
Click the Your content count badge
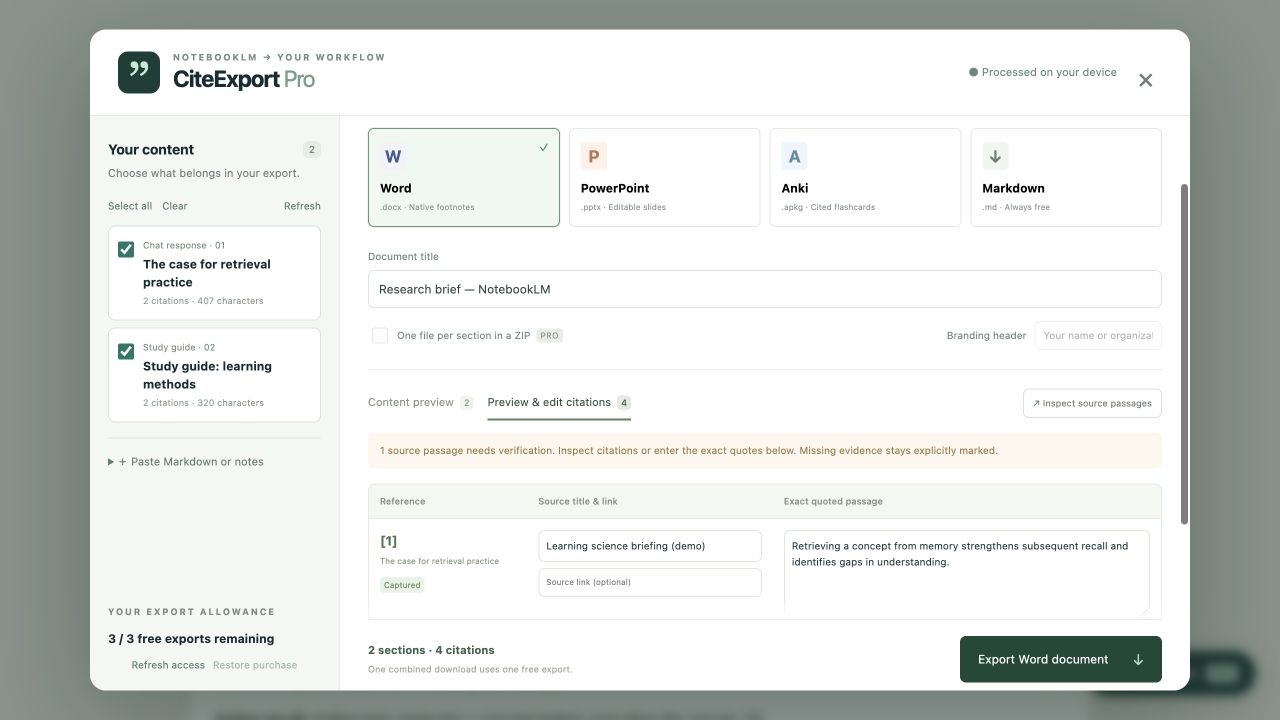[312, 150]
